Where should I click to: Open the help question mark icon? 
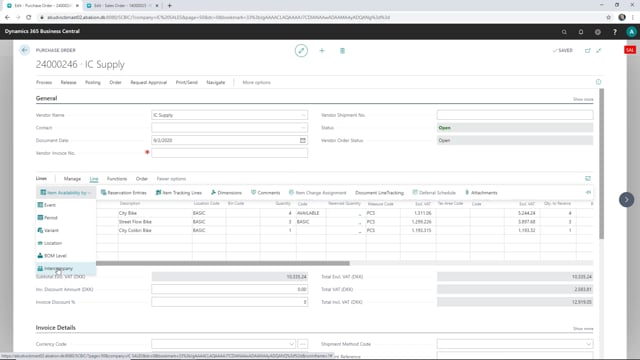pyautogui.click(x=615, y=32)
